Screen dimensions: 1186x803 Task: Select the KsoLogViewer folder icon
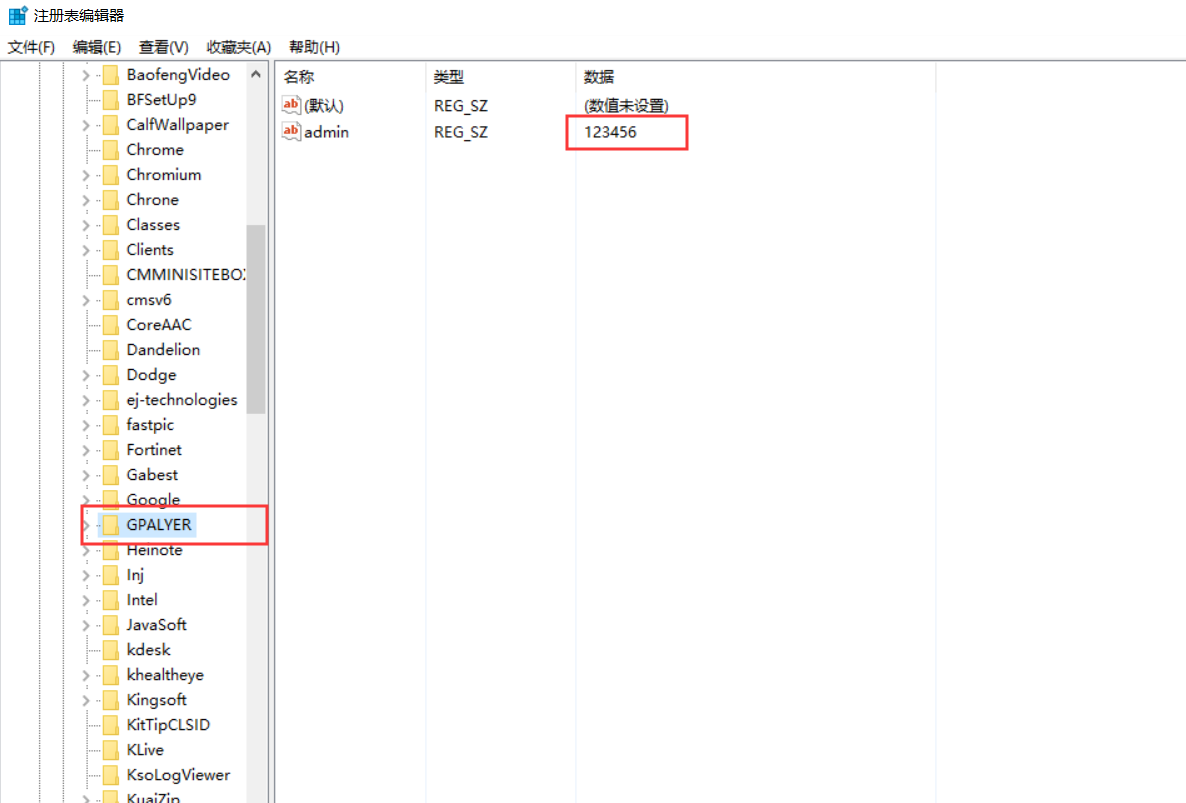coord(110,774)
